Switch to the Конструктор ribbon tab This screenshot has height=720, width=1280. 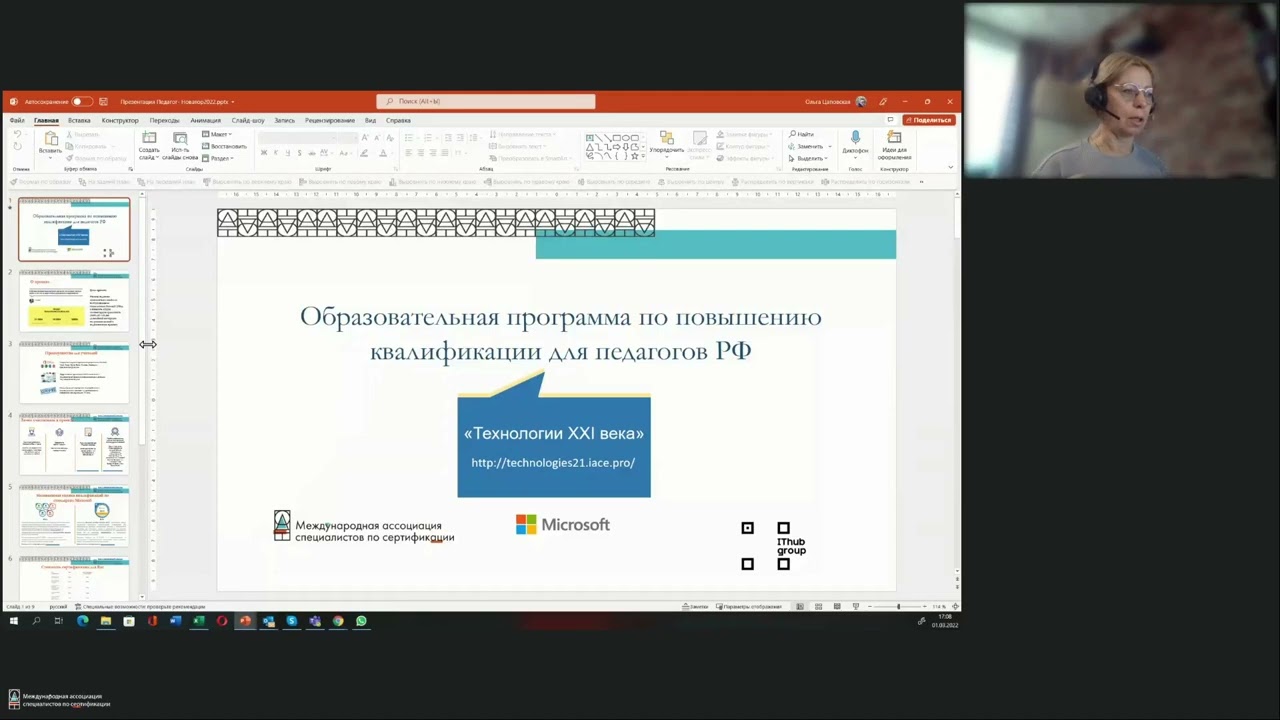(120, 120)
